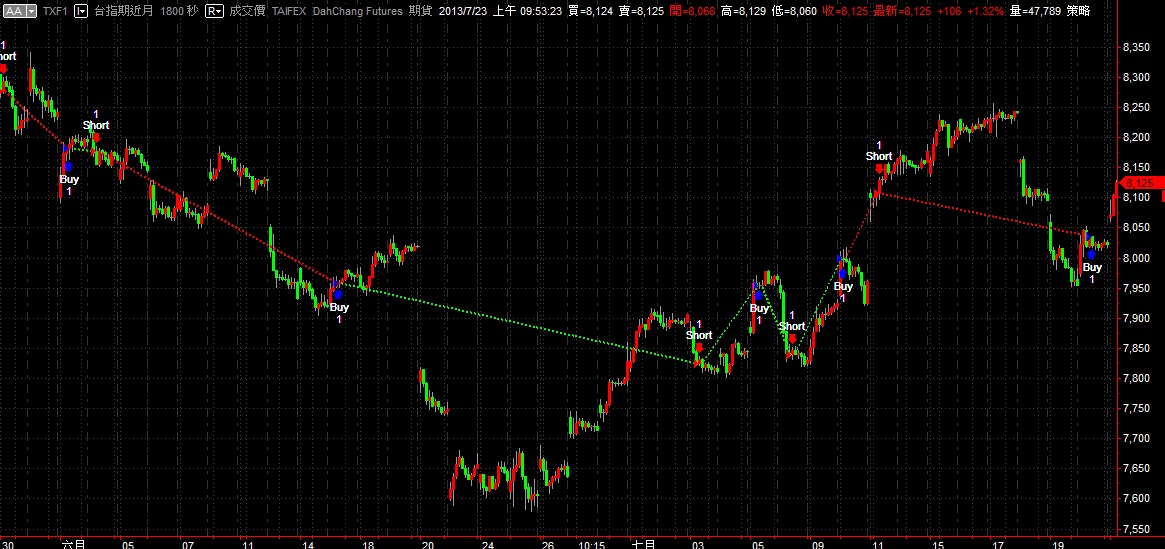Click the Short marker between July 05 and 09

792,338
